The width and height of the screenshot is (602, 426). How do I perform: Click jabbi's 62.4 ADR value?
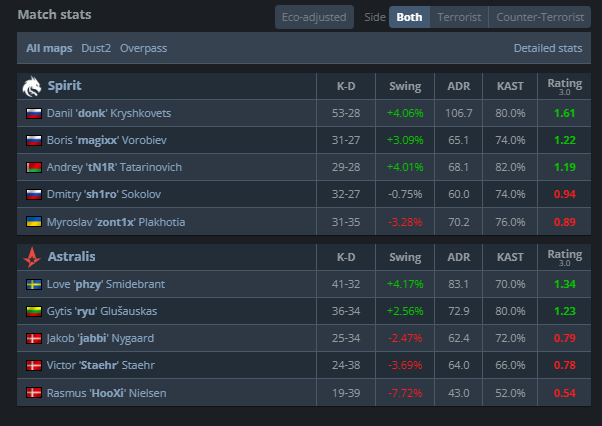click(458, 338)
